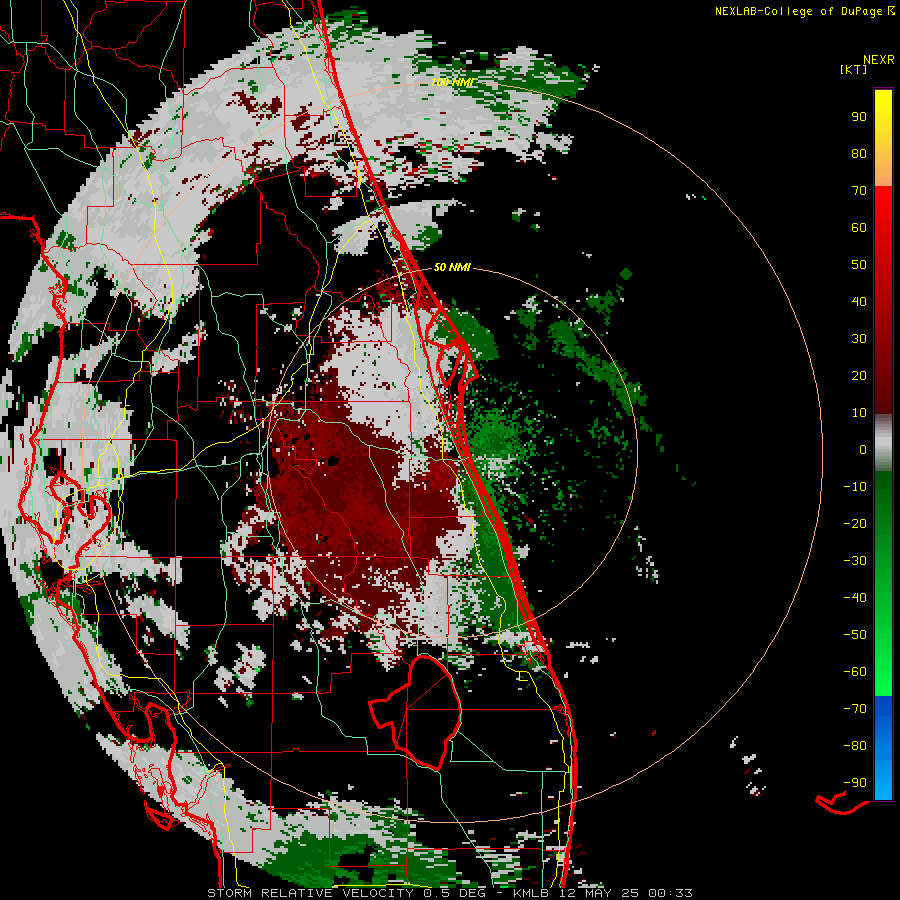Click the 80 value on the velocity scale
The height and width of the screenshot is (900, 900).
click(859, 153)
